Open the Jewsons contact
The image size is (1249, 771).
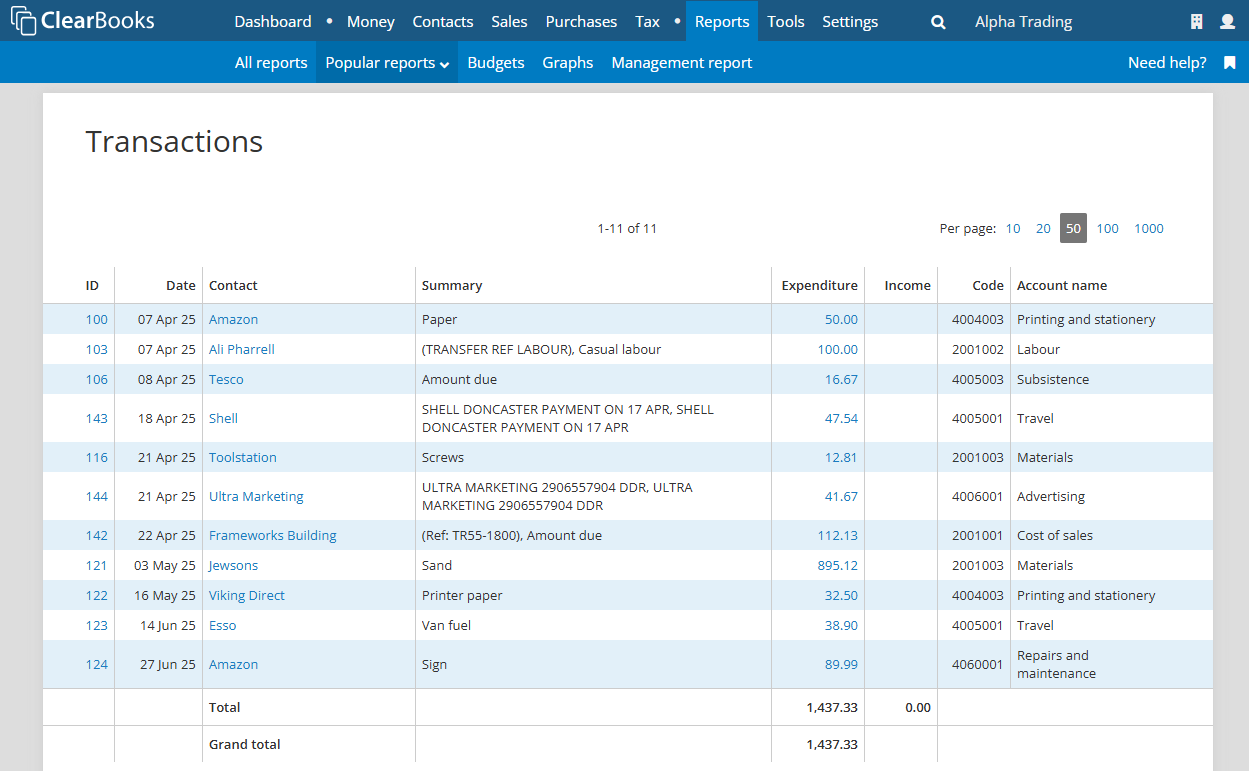[233, 566]
